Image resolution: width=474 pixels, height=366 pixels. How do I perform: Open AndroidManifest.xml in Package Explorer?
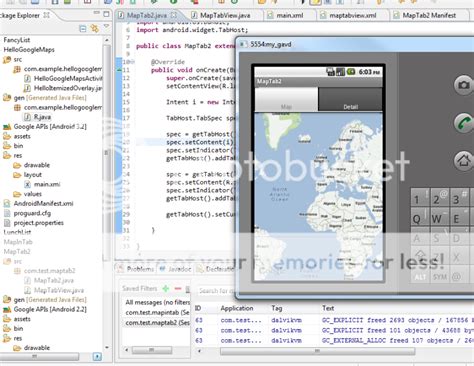pyautogui.click(x=38, y=203)
